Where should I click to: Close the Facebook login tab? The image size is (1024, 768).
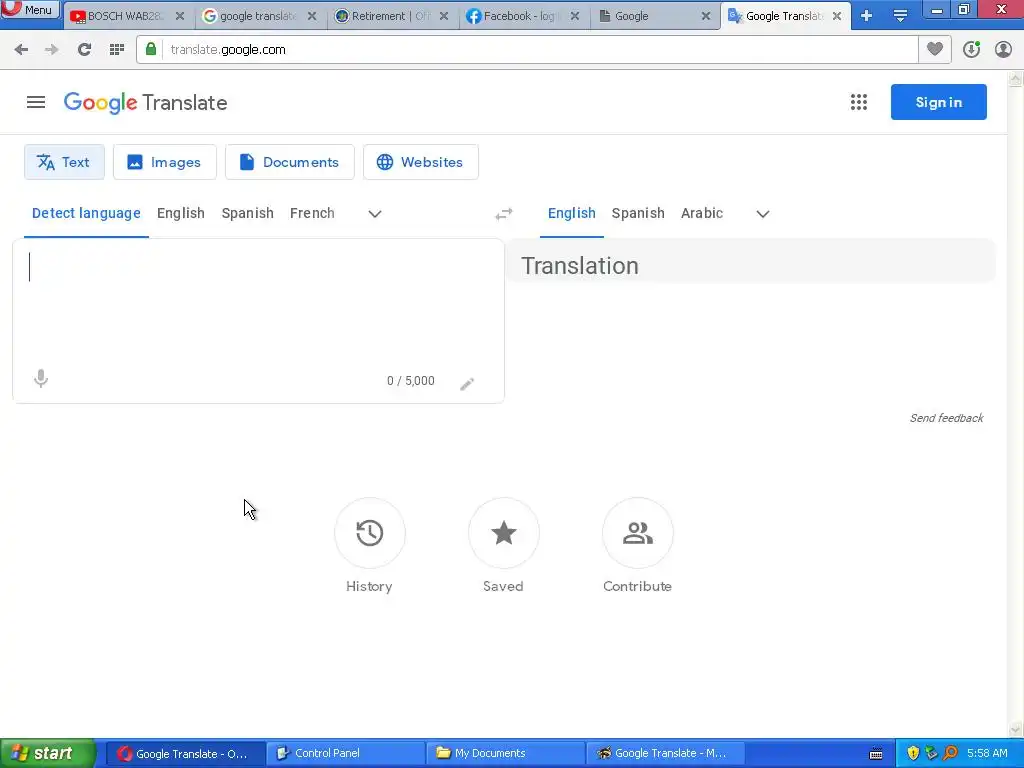tap(575, 16)
